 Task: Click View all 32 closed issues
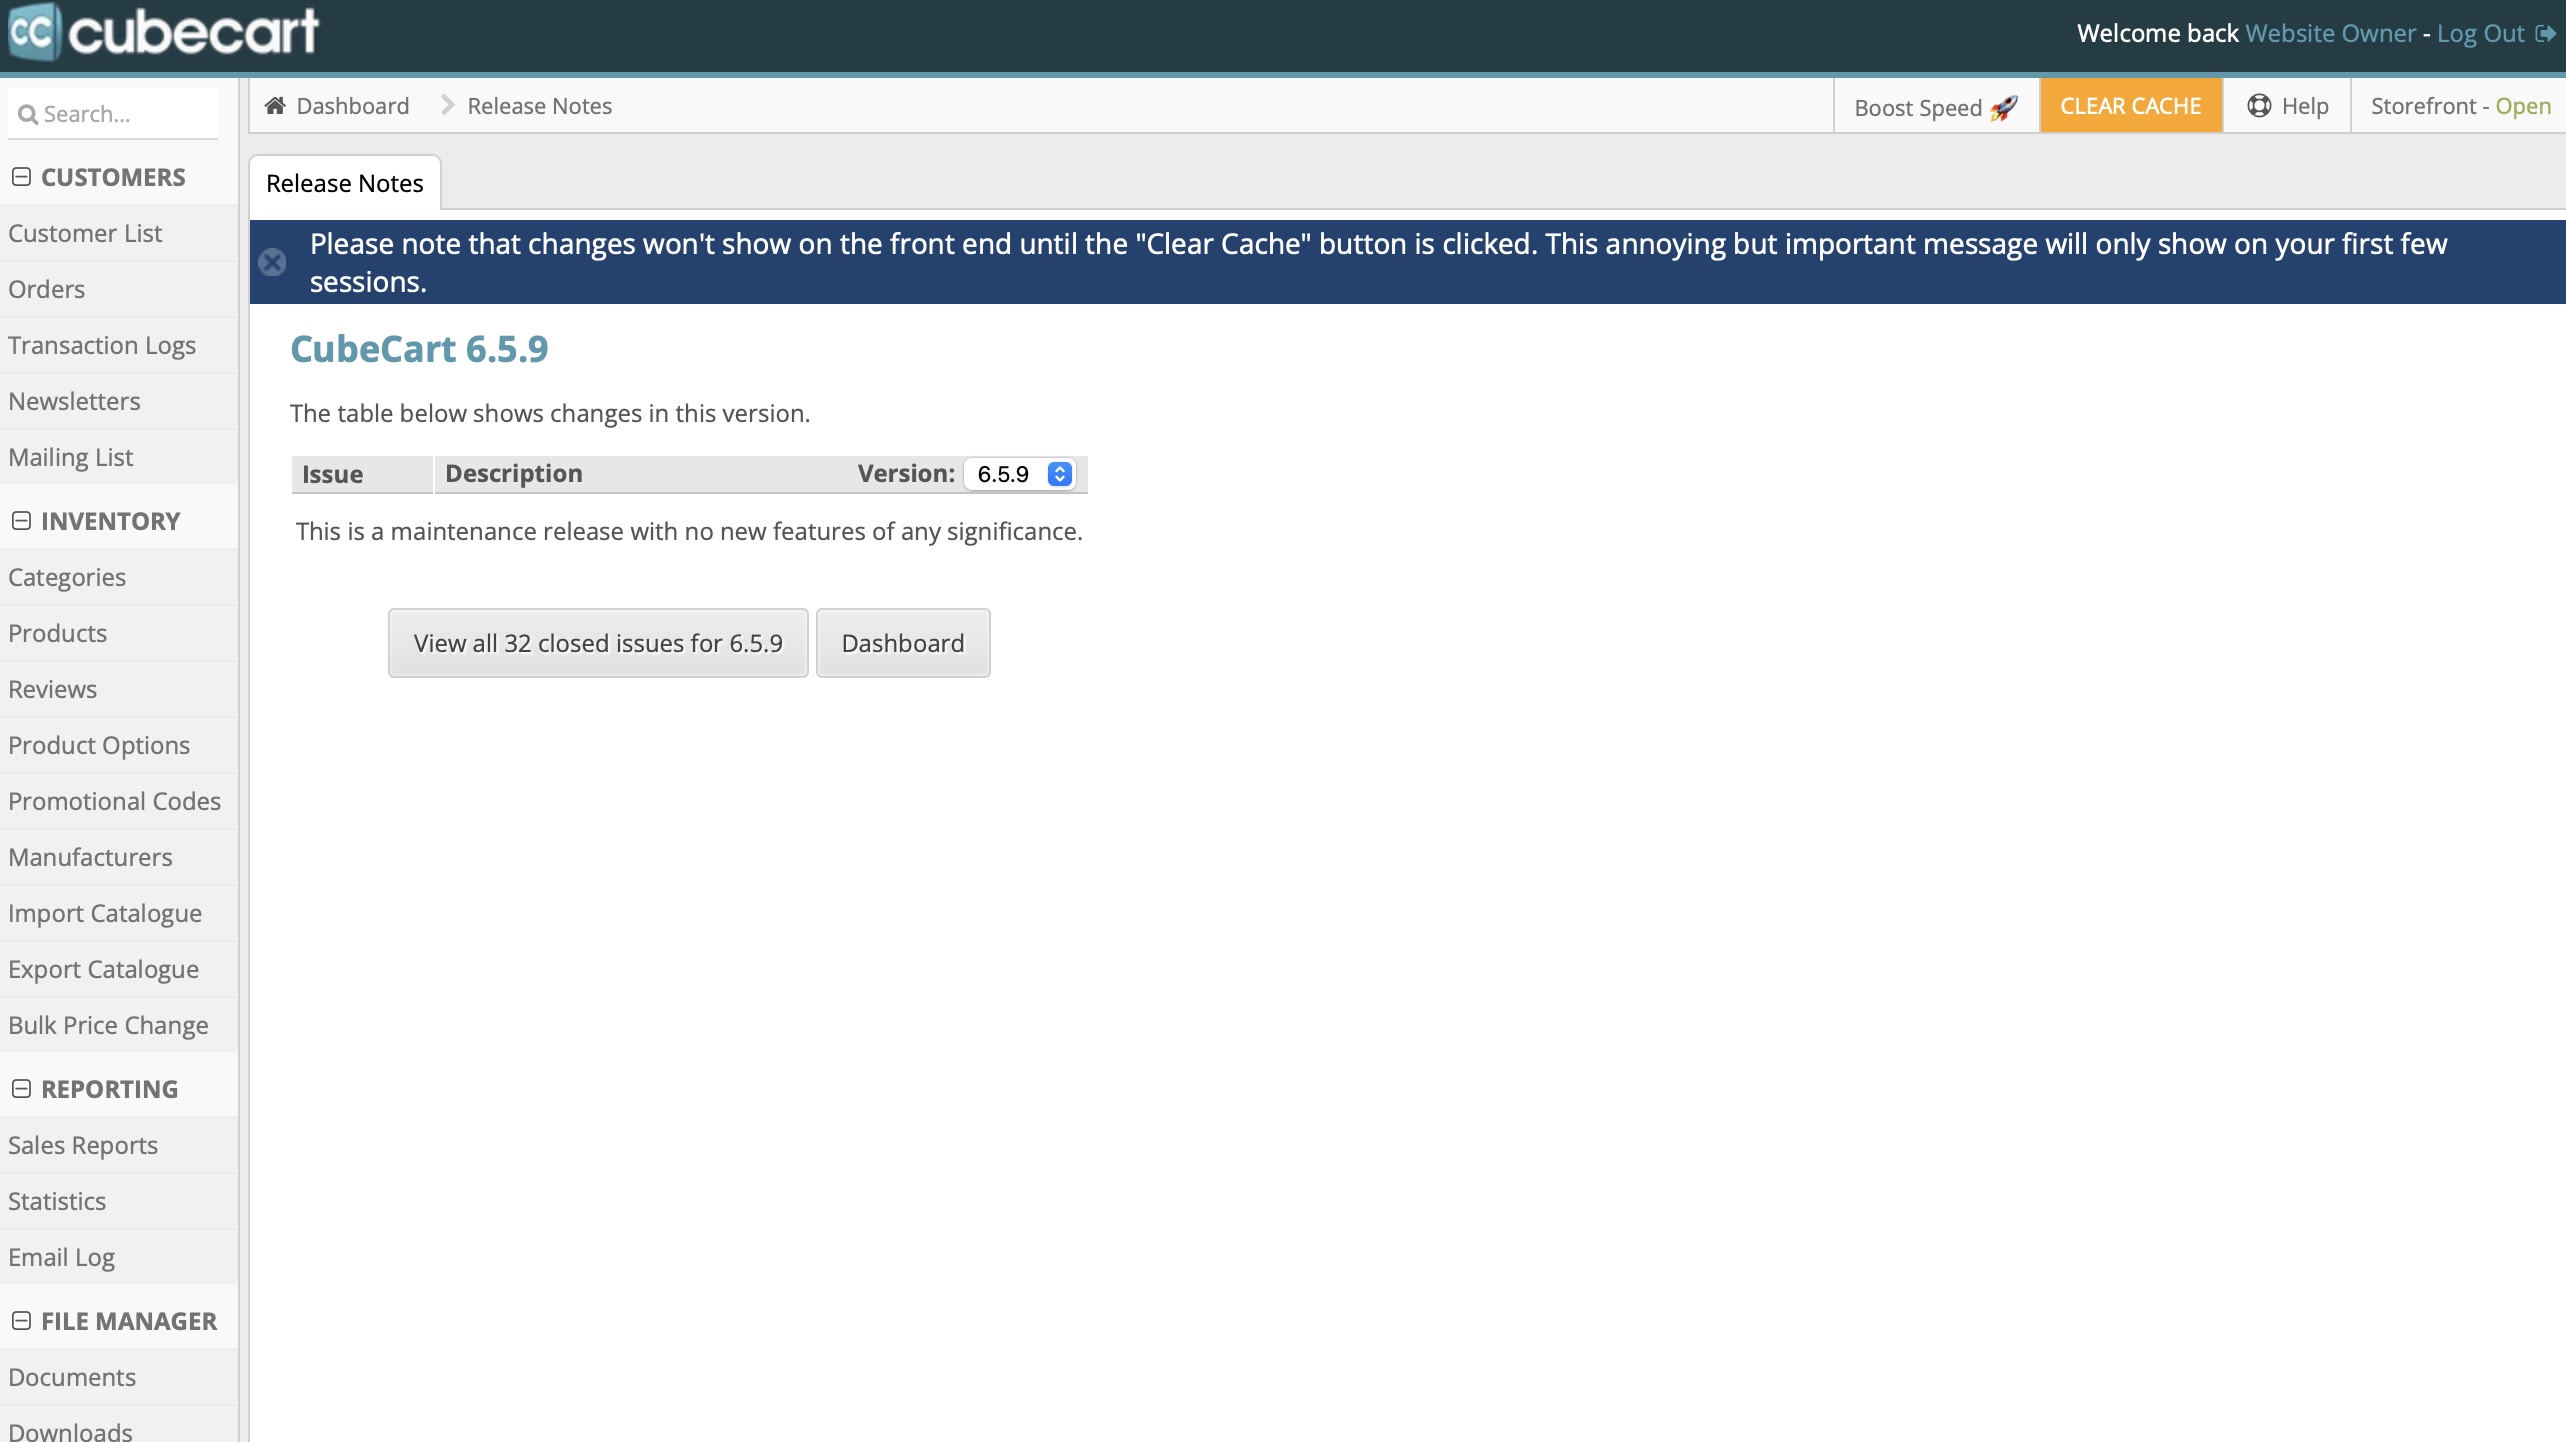tap(597, 642)
